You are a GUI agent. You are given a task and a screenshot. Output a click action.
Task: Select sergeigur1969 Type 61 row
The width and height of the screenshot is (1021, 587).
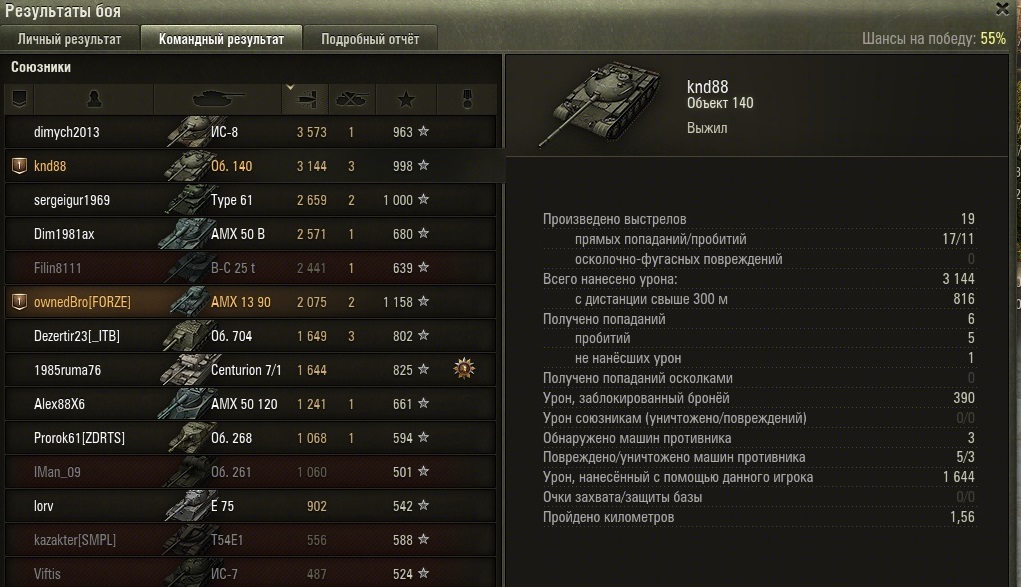(251, 200)
